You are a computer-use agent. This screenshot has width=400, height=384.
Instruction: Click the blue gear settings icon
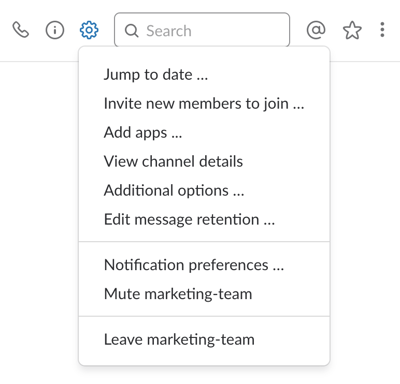(x=89, y=30)
